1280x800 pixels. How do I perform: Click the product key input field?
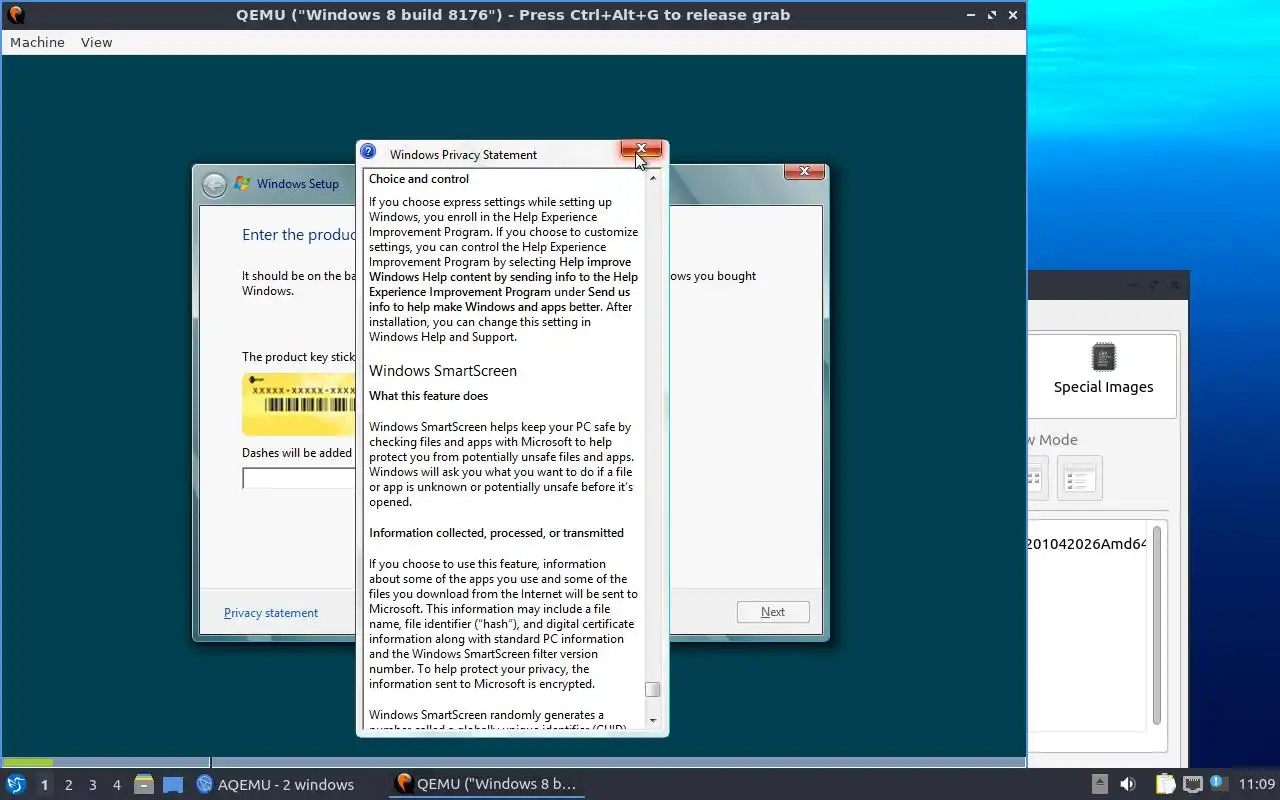click(299, 478)
